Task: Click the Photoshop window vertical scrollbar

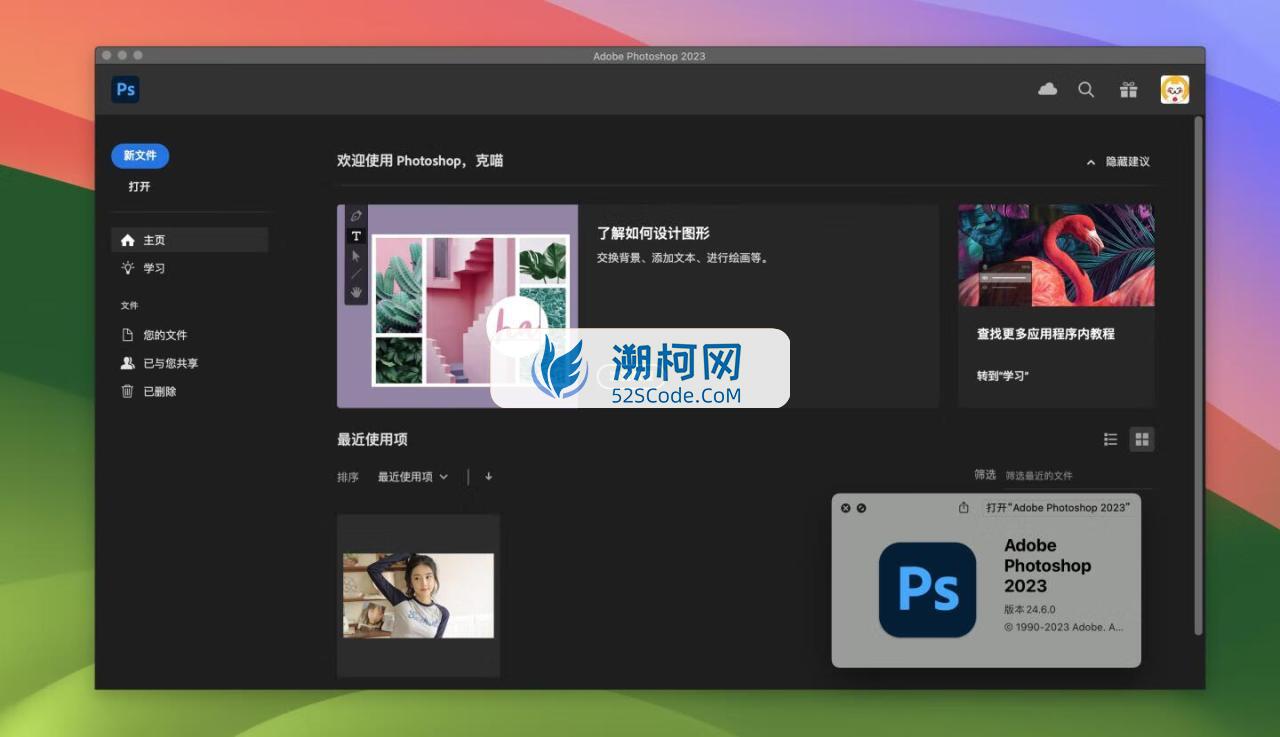Action: click(1199, 376)
